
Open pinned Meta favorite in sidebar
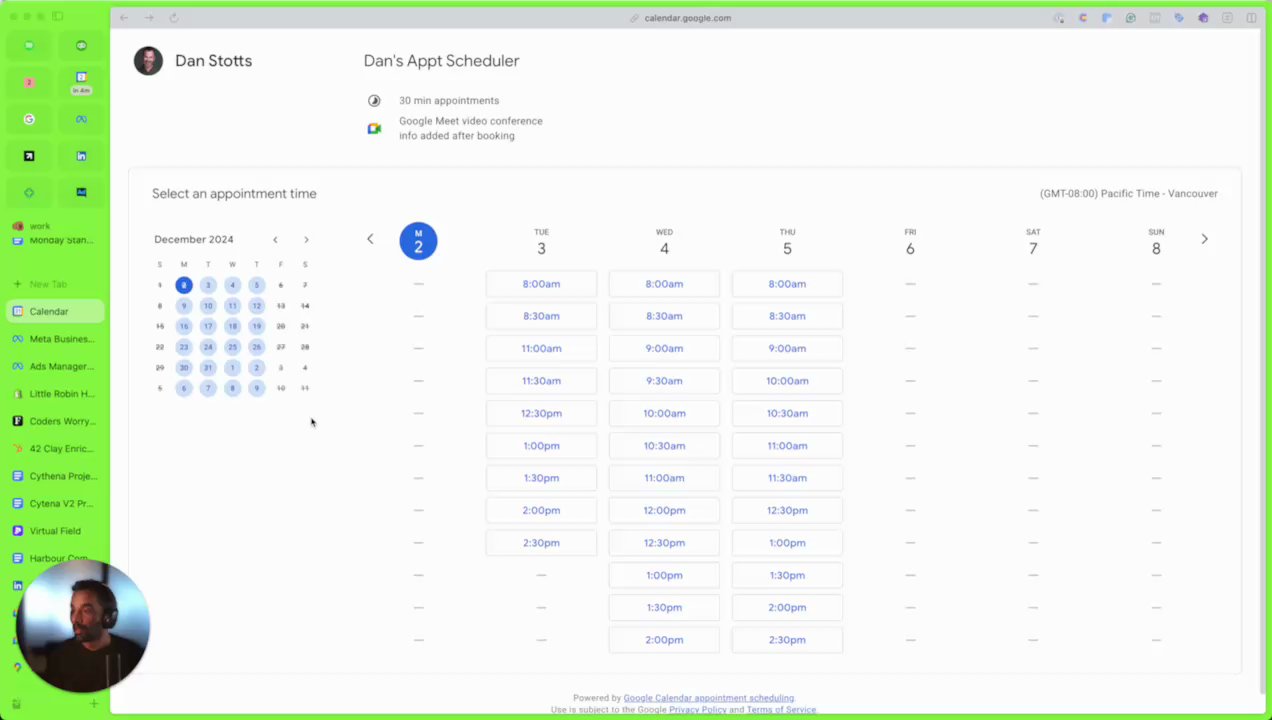[81, 119]
